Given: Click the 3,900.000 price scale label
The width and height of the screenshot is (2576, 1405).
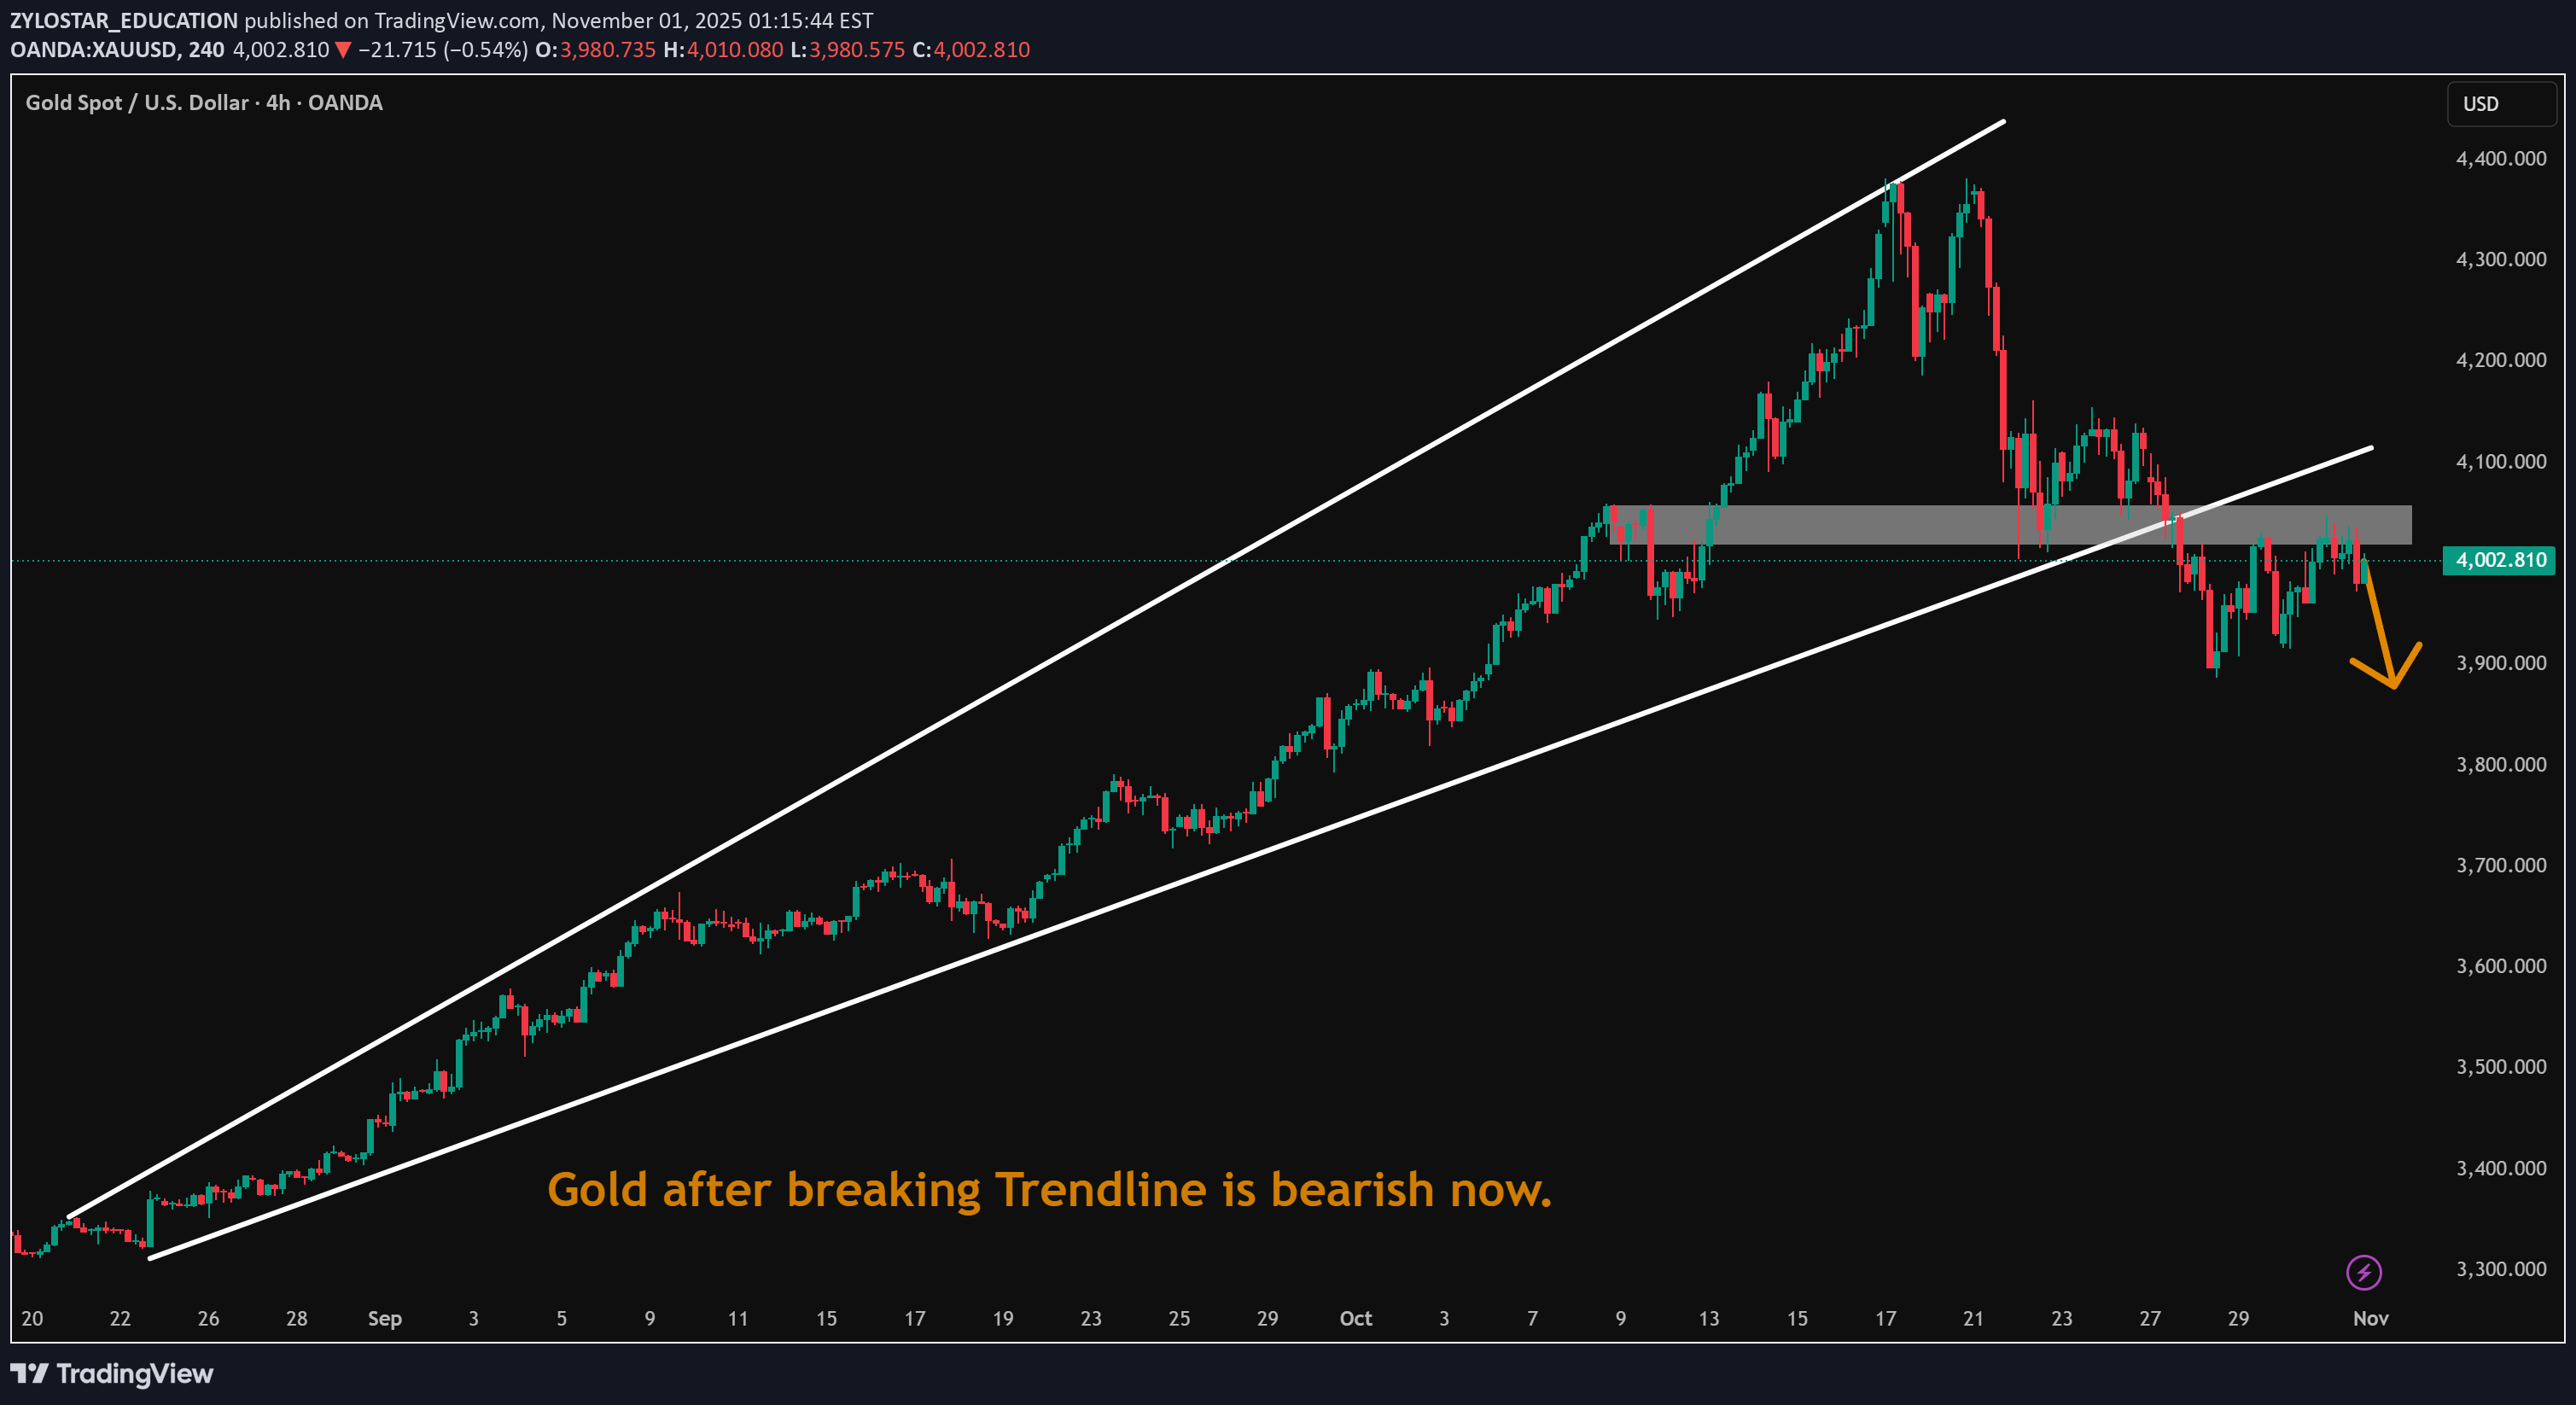Looking at the screenshot, I should tap(2500, 663).
